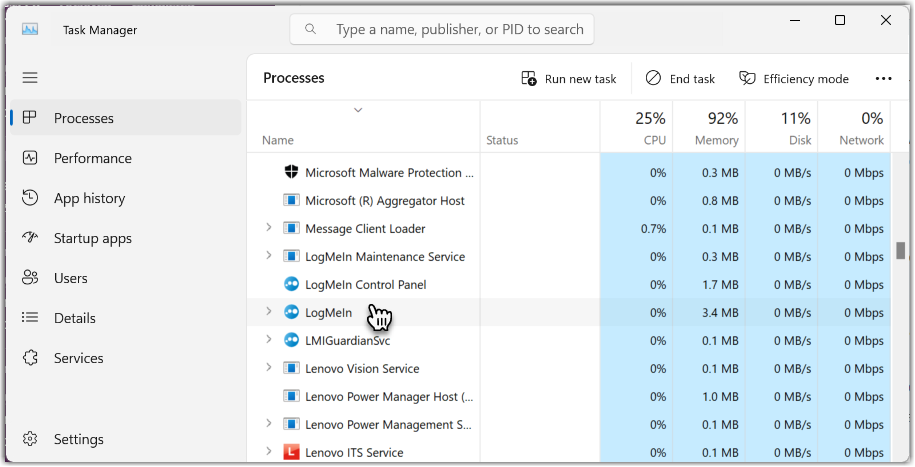This screenshot has width=915, height=467.
Task: Click the Performance sidebar icon
Action: pyautogui.click(x=30, y=158)
